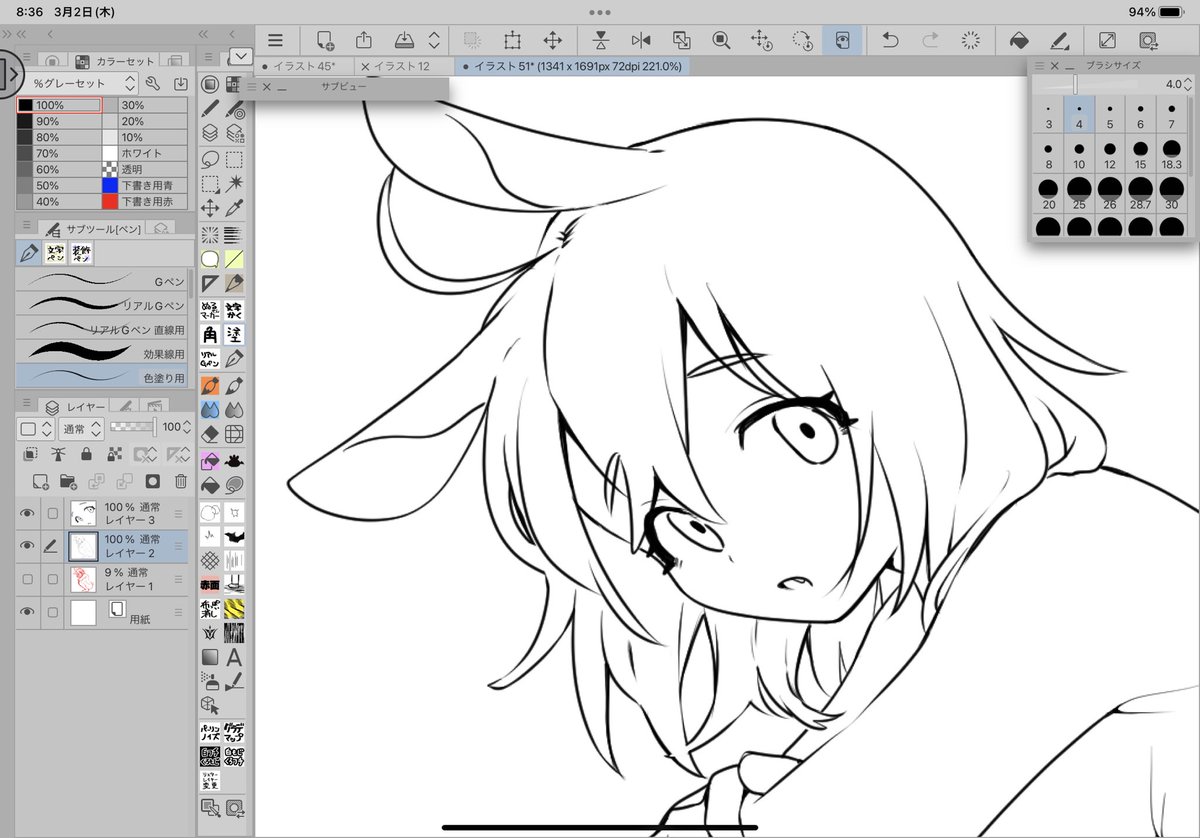Select the eraser tool in the toolbar
Viewport: 1200px width, 838px height.
click(x=210, y=434)
